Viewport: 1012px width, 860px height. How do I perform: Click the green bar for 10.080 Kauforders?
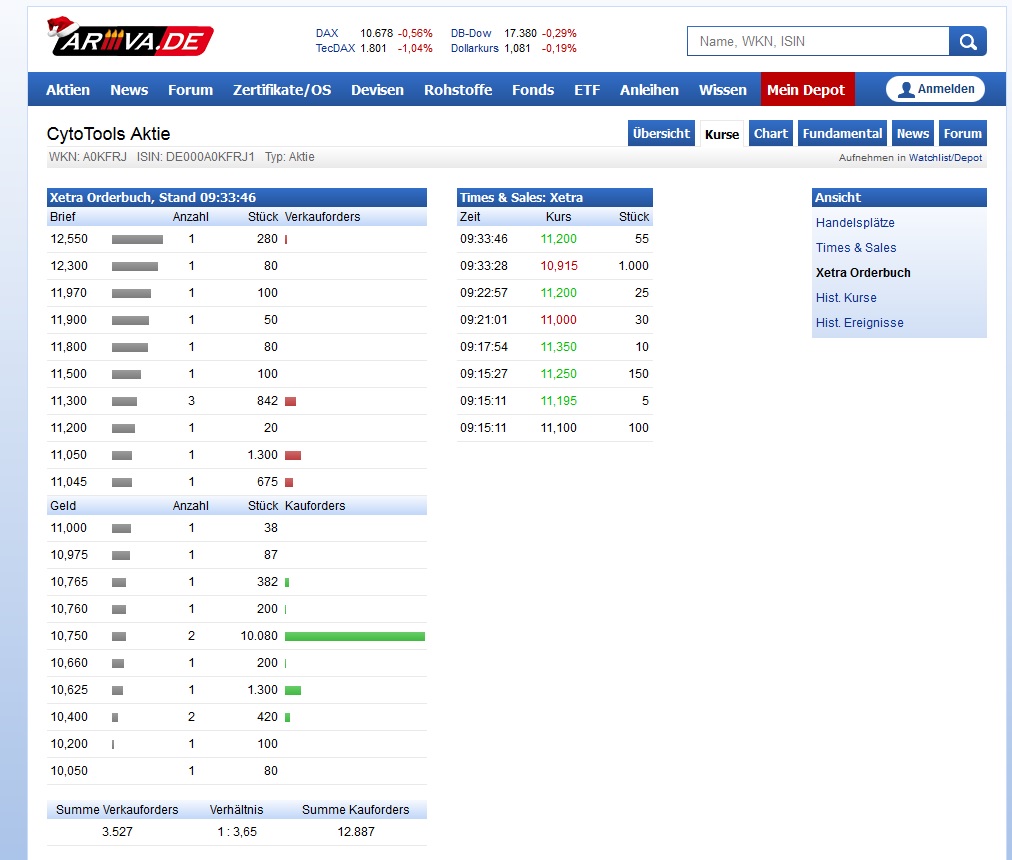(355, 637)
